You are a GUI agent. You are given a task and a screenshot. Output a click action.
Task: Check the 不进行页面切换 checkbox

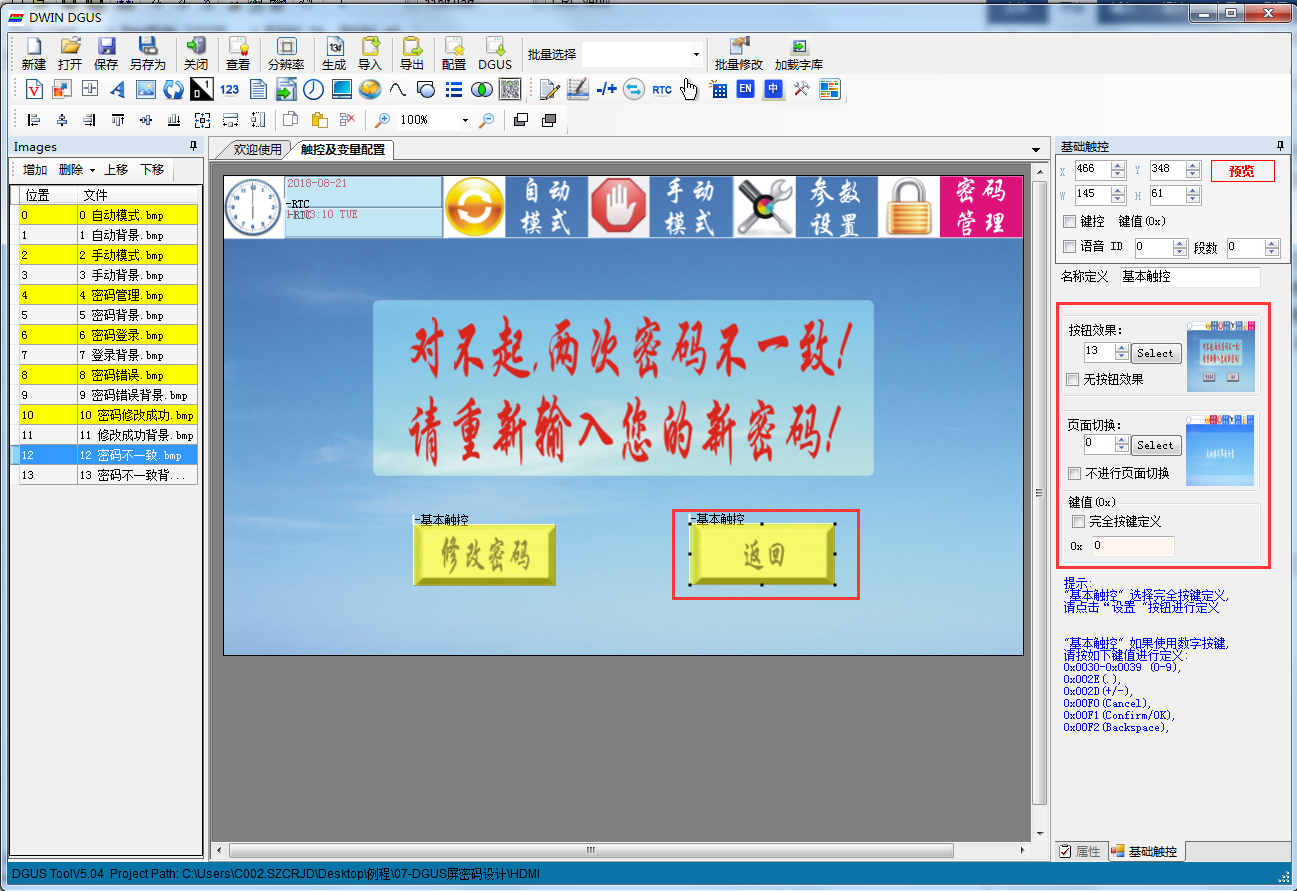(x=1073, y=473)
